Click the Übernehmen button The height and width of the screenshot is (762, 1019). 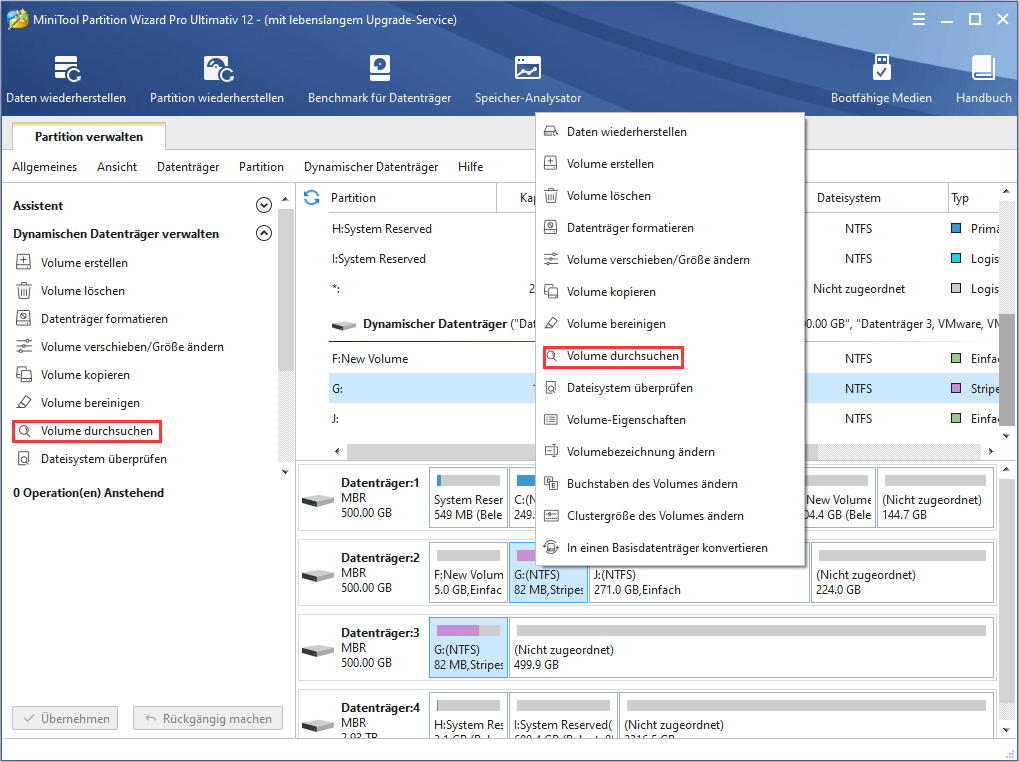tap(65, 718)
